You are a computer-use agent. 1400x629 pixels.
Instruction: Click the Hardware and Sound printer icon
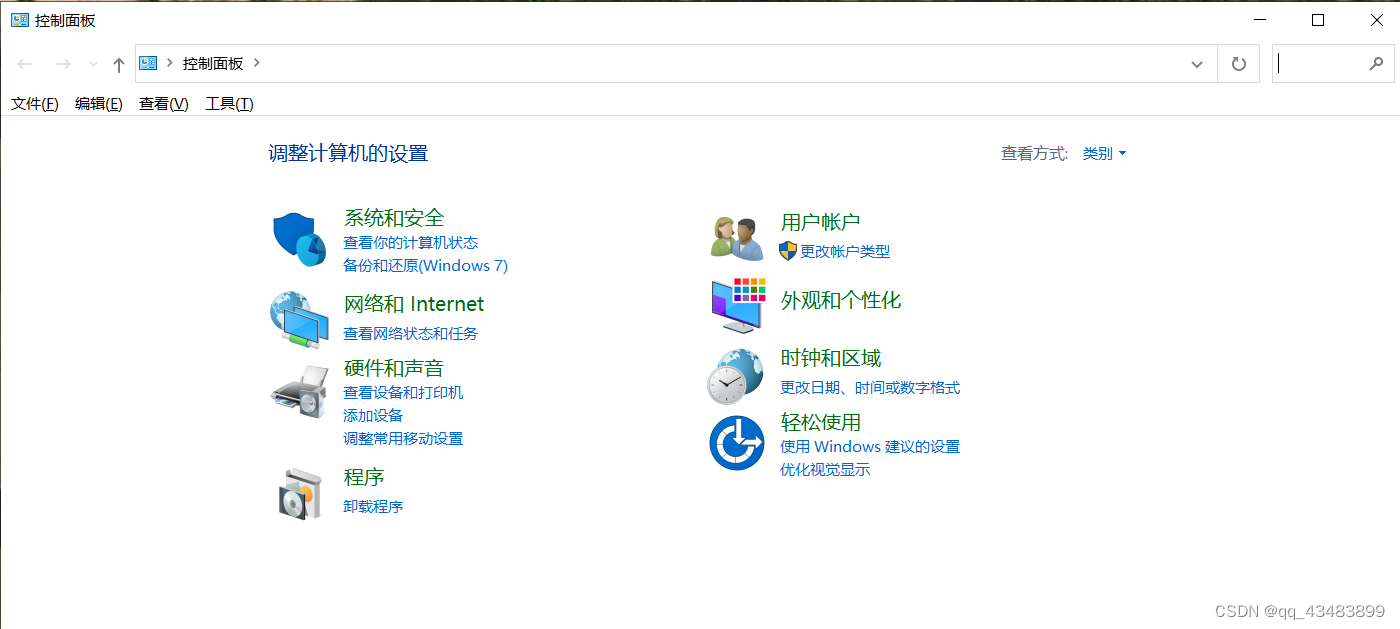300,392
